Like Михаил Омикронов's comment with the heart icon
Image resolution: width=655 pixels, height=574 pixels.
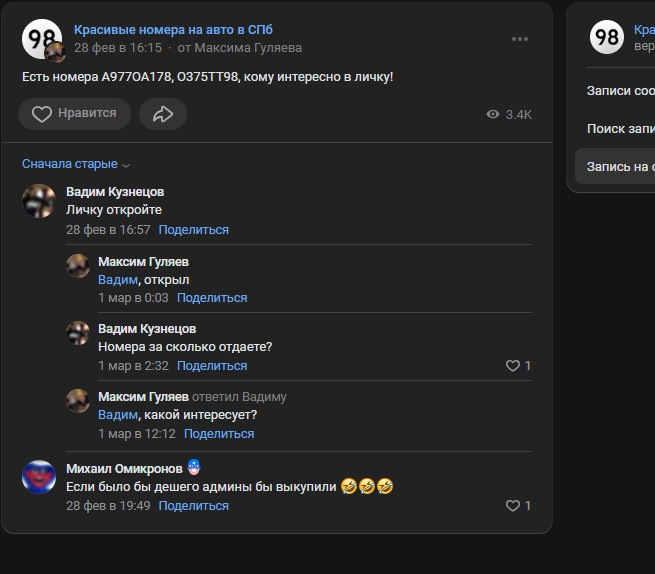pos(513,505)
